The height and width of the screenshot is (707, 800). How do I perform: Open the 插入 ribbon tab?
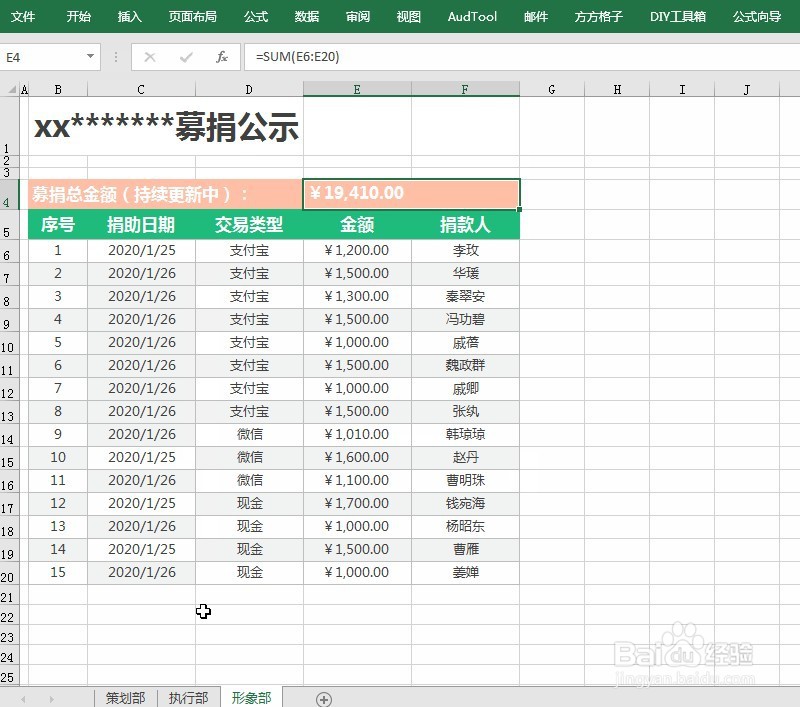tap(128, 16)
